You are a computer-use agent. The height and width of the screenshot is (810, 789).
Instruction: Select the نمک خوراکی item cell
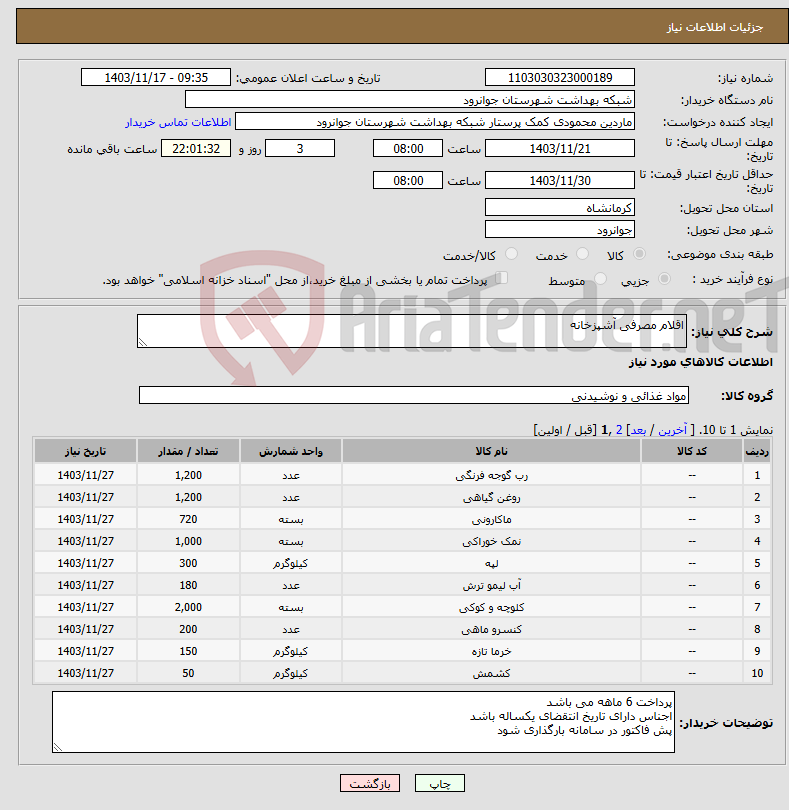point(491,541)
